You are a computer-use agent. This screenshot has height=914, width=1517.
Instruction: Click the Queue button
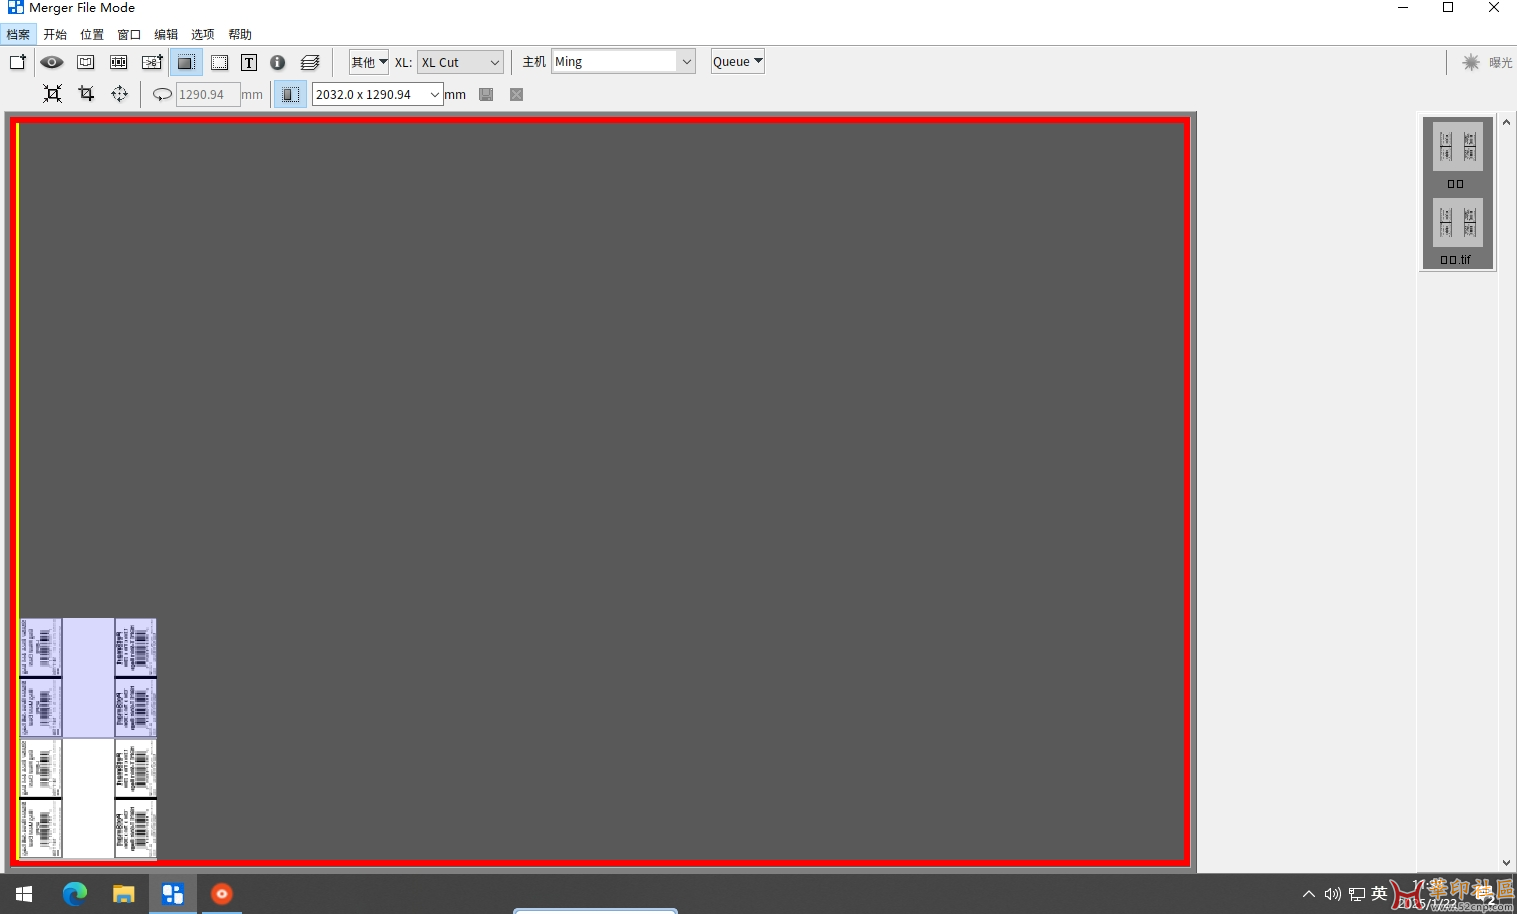(x=737, y=62)
